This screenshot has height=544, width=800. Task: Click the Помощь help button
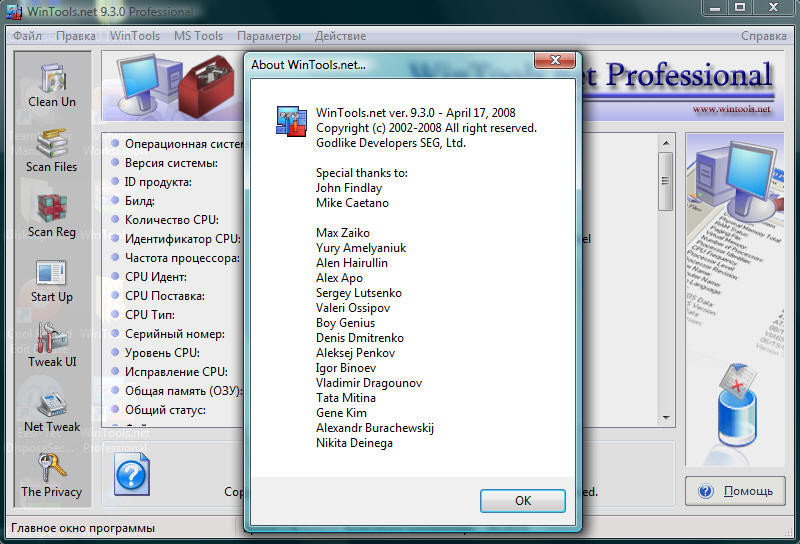click(735, 491)
